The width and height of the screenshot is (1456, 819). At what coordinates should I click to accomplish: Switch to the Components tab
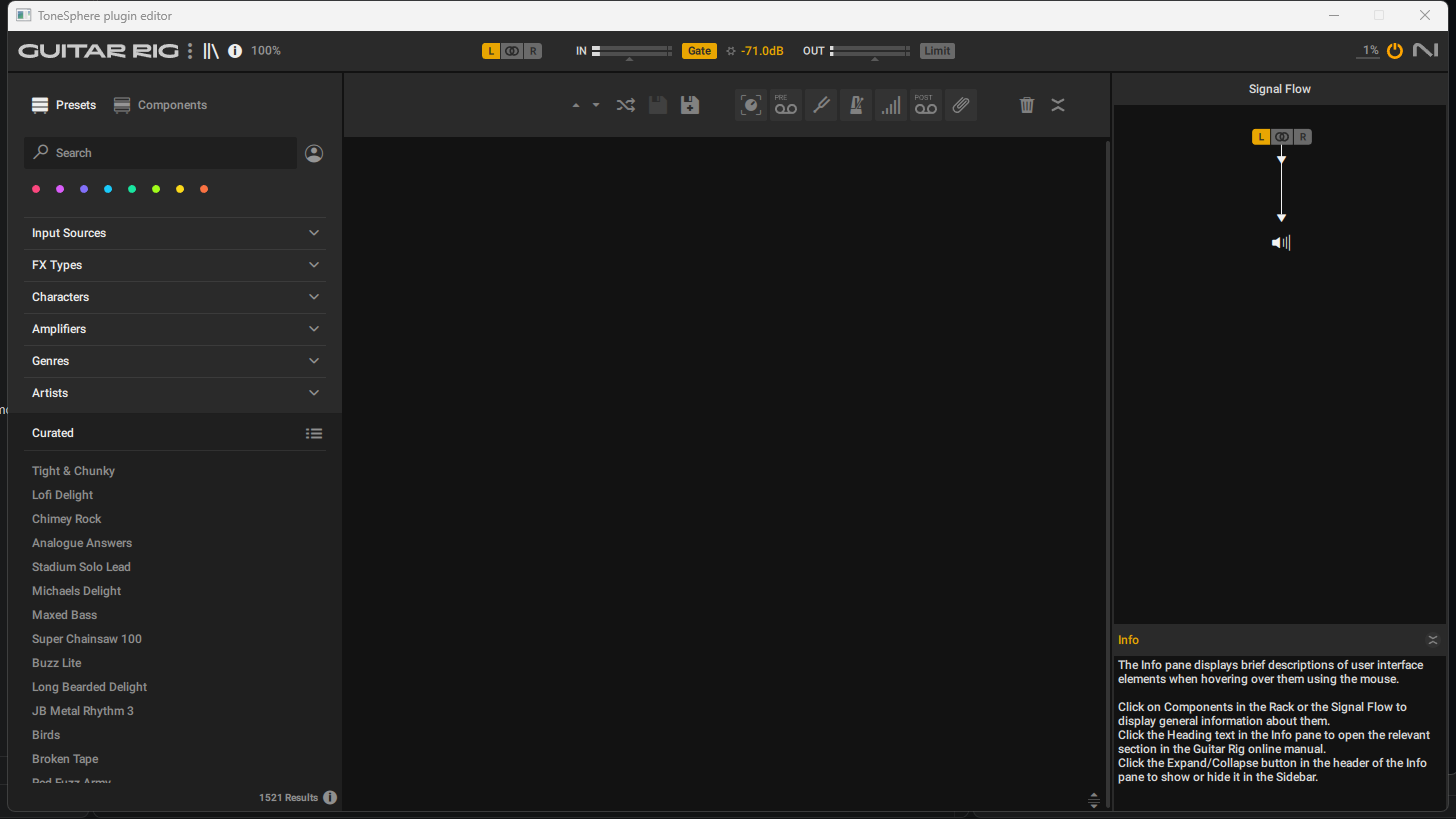tap(160, 105)
